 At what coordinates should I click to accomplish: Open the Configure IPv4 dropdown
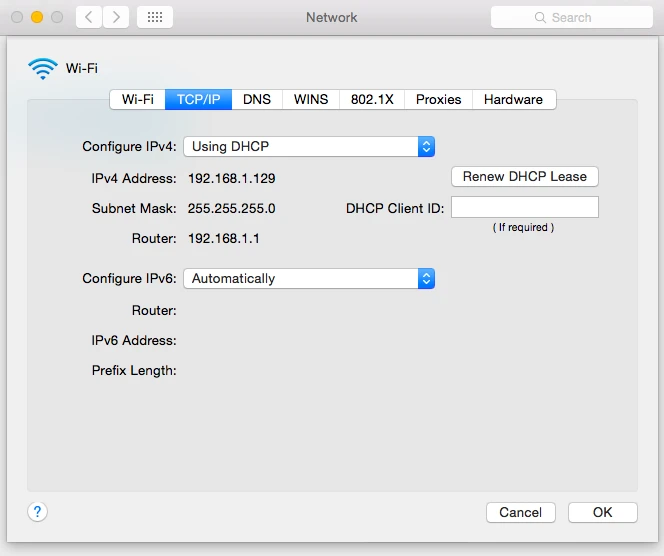coord(309,146)
